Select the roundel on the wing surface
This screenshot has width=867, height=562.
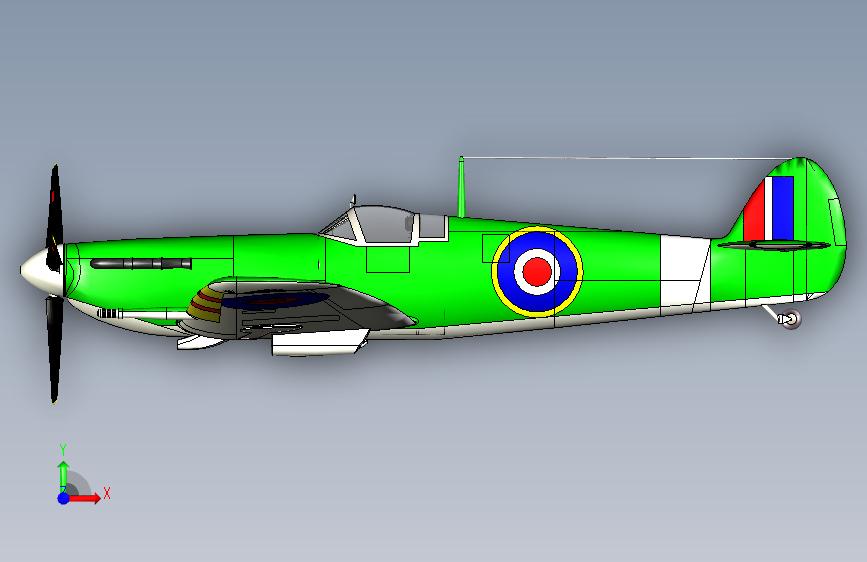(x=276, y=300)
